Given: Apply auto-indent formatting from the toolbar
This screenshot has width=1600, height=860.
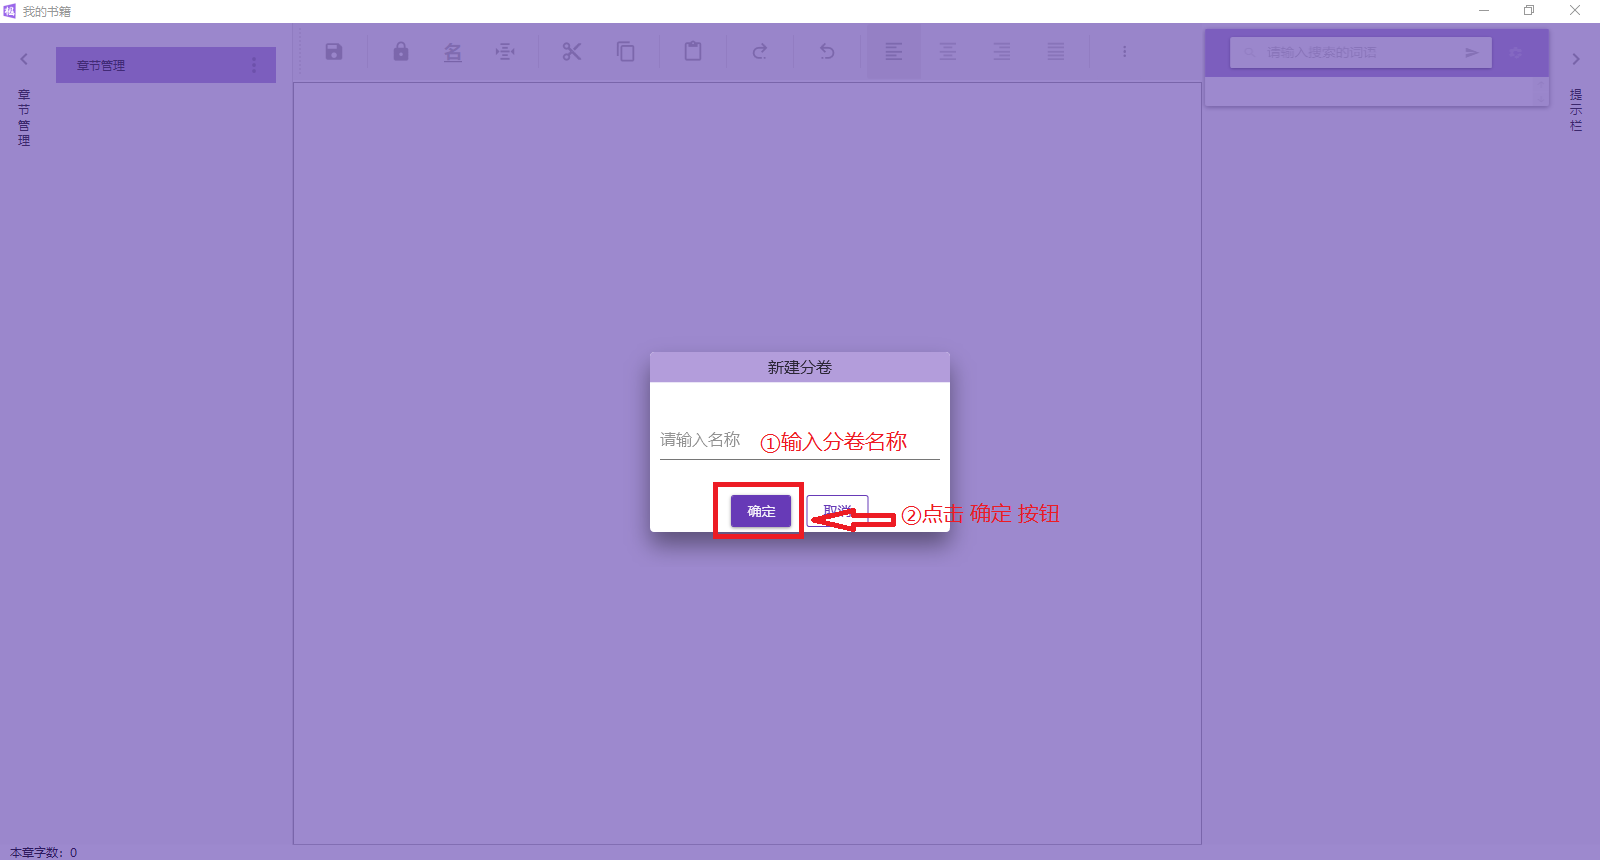Looking at the screenshot, I should (x=505, y=52).
